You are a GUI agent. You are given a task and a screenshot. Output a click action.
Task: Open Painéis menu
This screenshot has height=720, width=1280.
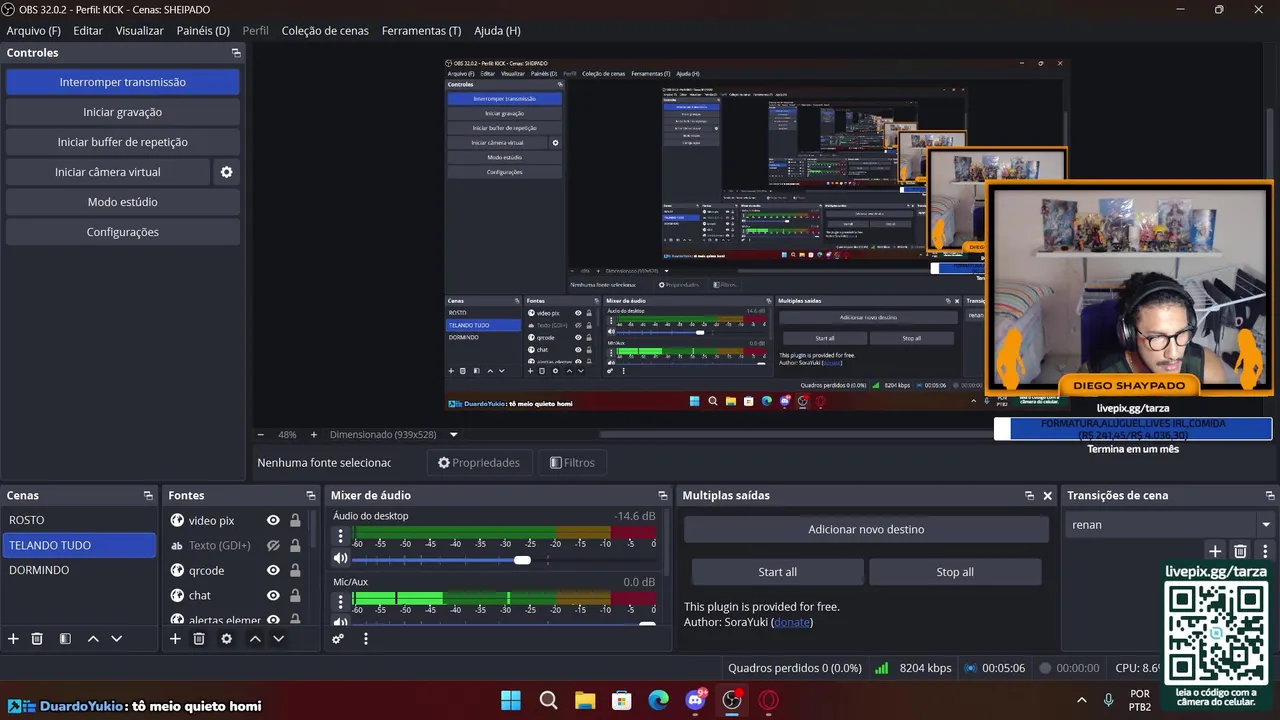(x=203, y=31)
